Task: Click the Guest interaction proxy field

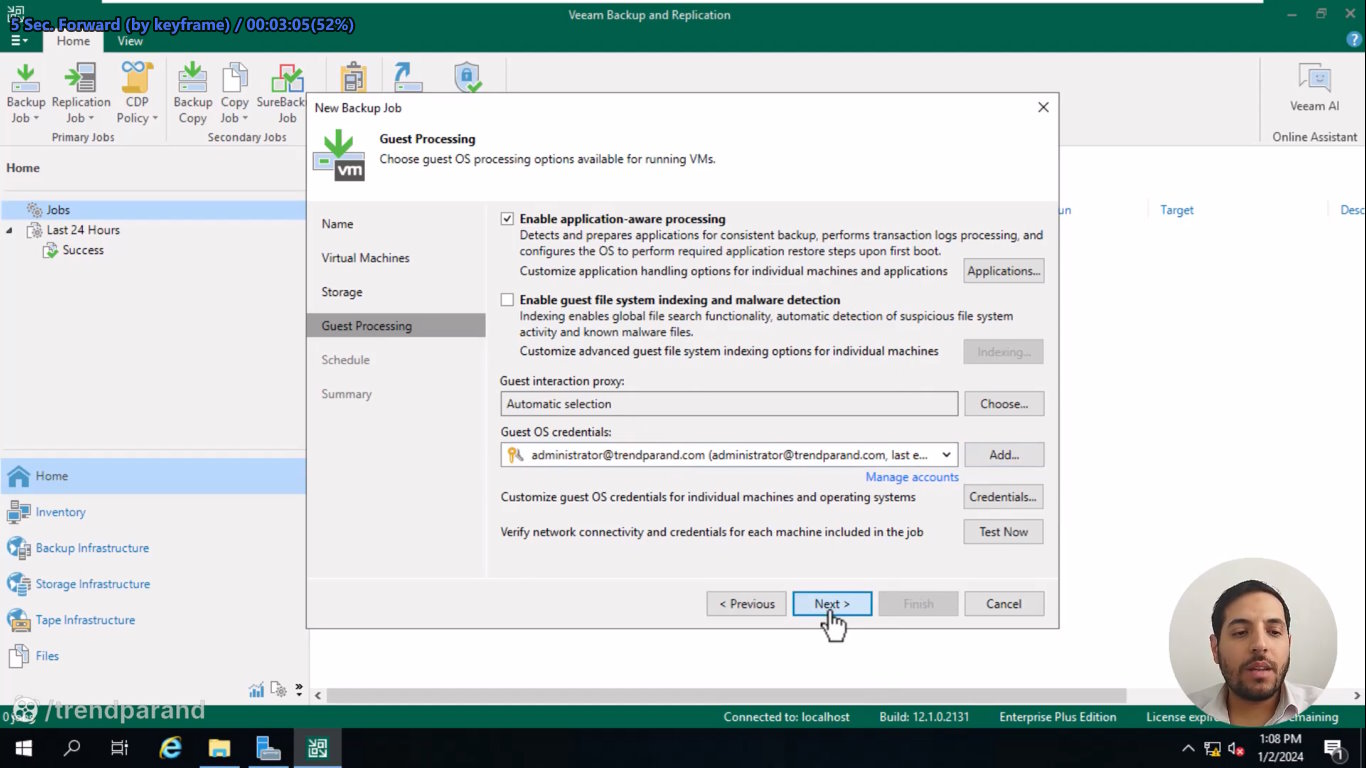Action: point(729,404)
